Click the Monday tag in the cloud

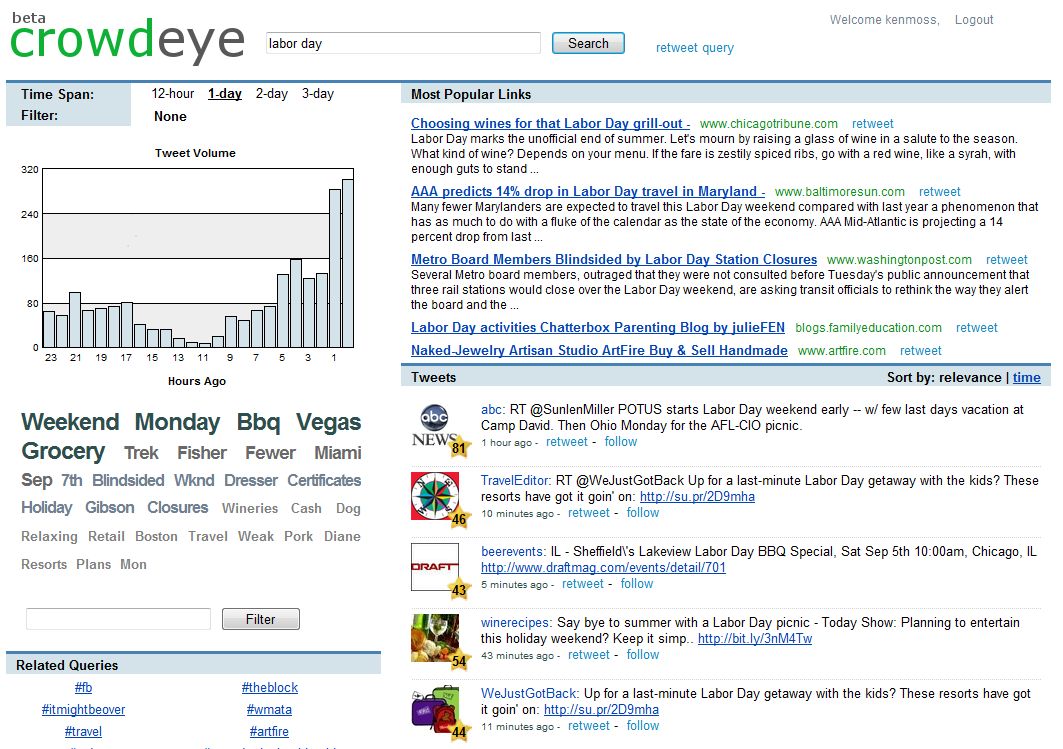[x=178, y=422]
